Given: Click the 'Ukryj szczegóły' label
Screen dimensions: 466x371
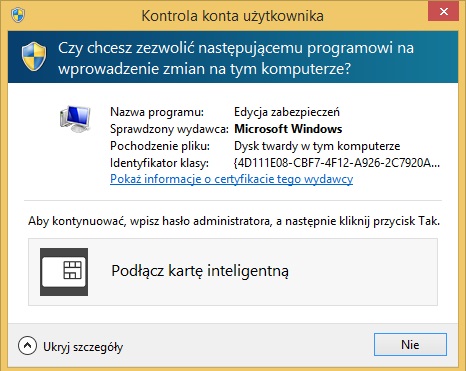Looking at the screenshot, I should [83, 347].
